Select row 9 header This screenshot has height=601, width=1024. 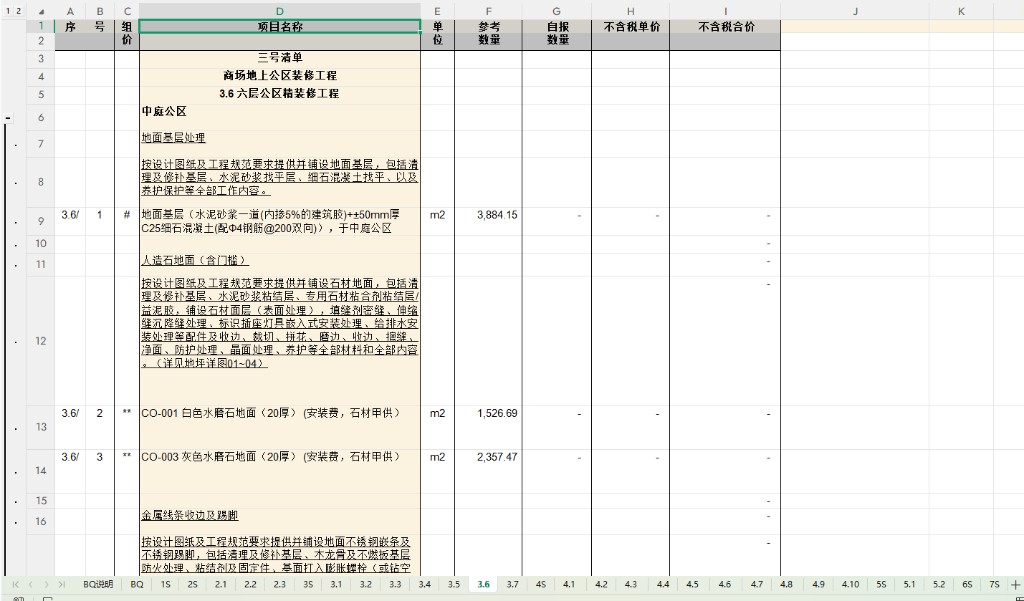tap(40, 221)
